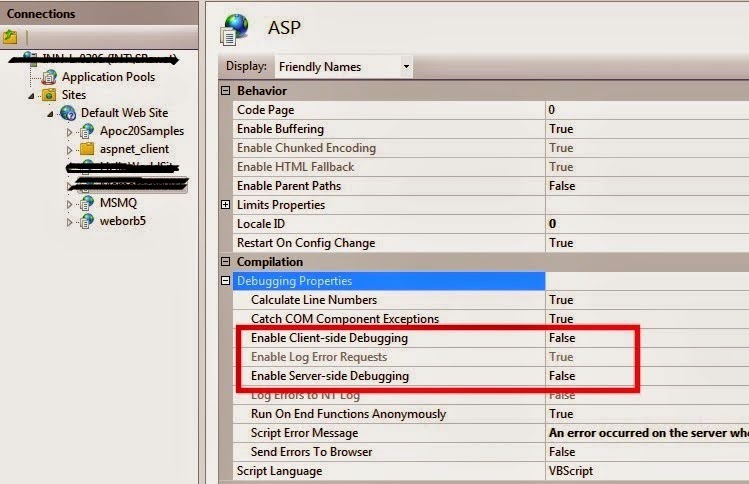Click the Script Error Message value field
This screenshot has width=749, height=484.
tap(647, 433)
